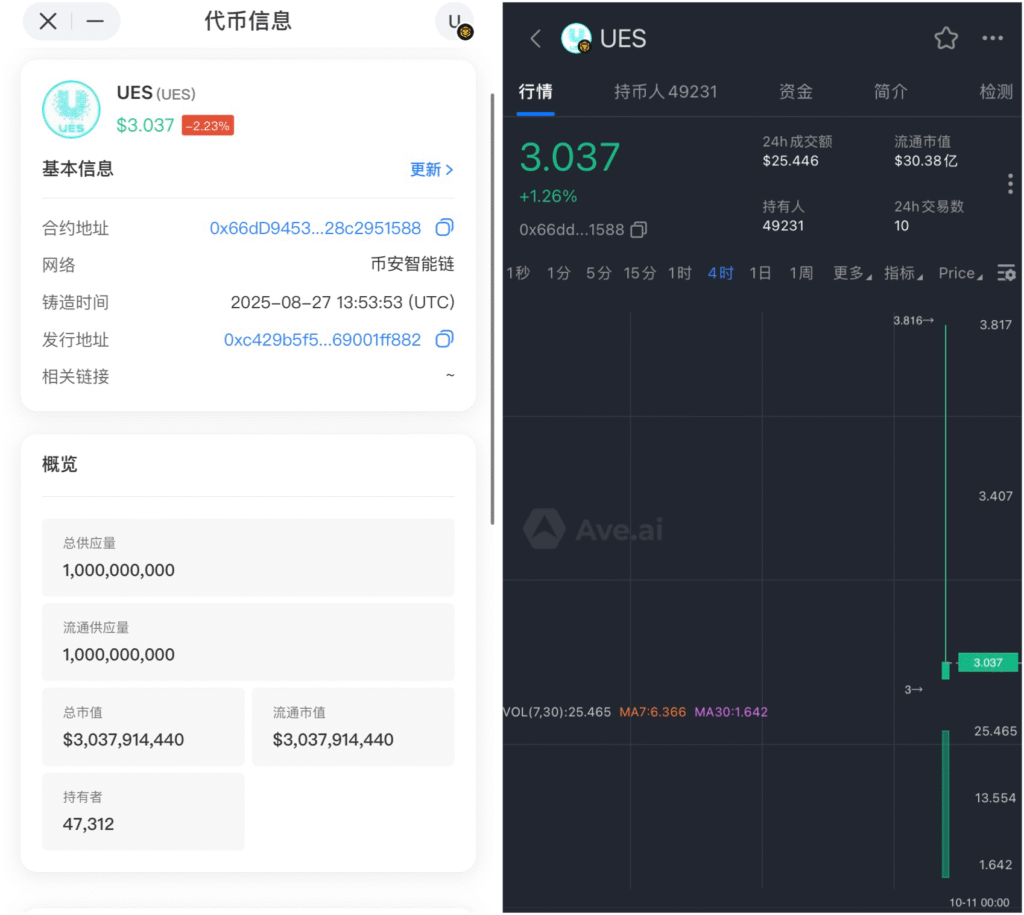Copy the issuer address 0xc429b5f5
Image resolution: width=1024 pixels, height=915 pixels.
(445, 339)
